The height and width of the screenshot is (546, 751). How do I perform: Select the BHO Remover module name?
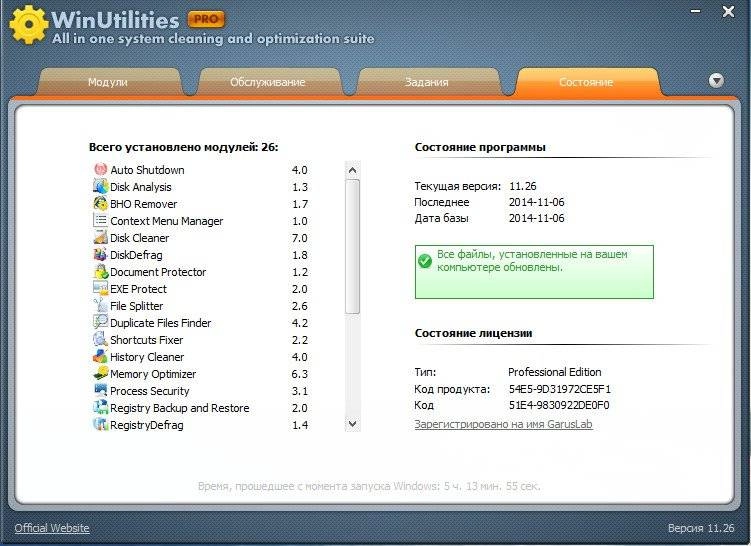point(144,204)
